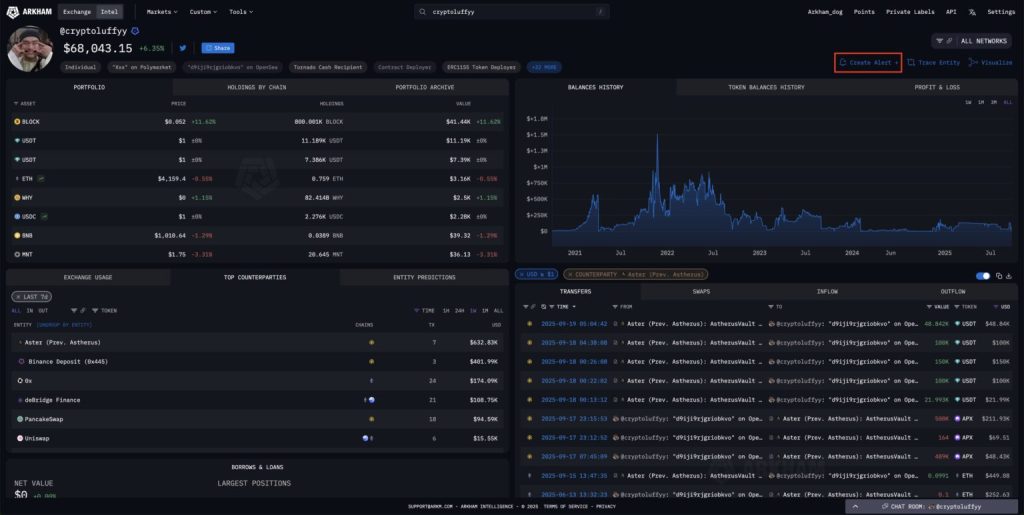Click the Arkham logo in the header

29,12
